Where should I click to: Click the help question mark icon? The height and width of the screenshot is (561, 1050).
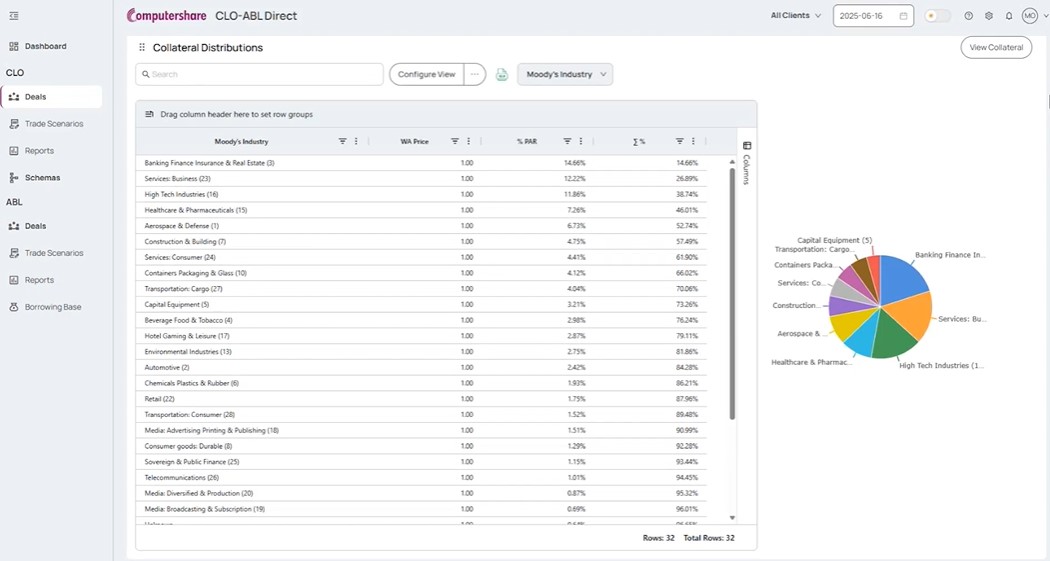coord(968,16)
